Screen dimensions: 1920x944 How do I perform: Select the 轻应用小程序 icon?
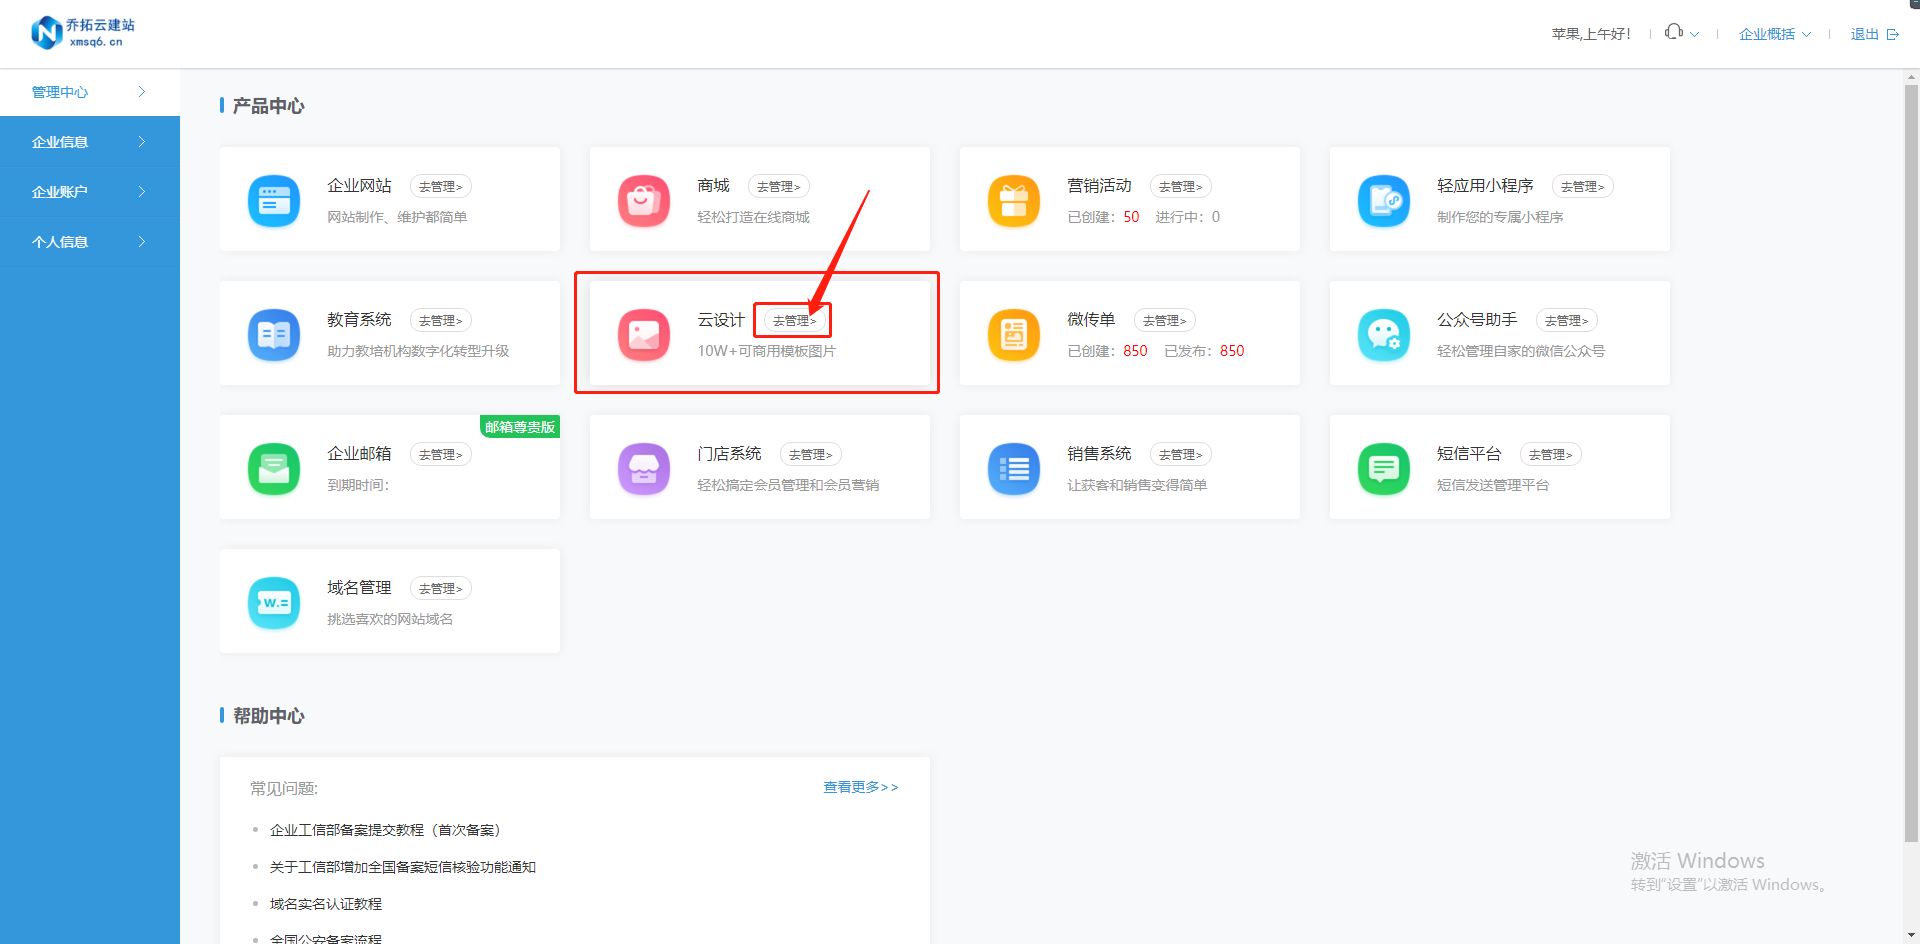(1383, 200)
